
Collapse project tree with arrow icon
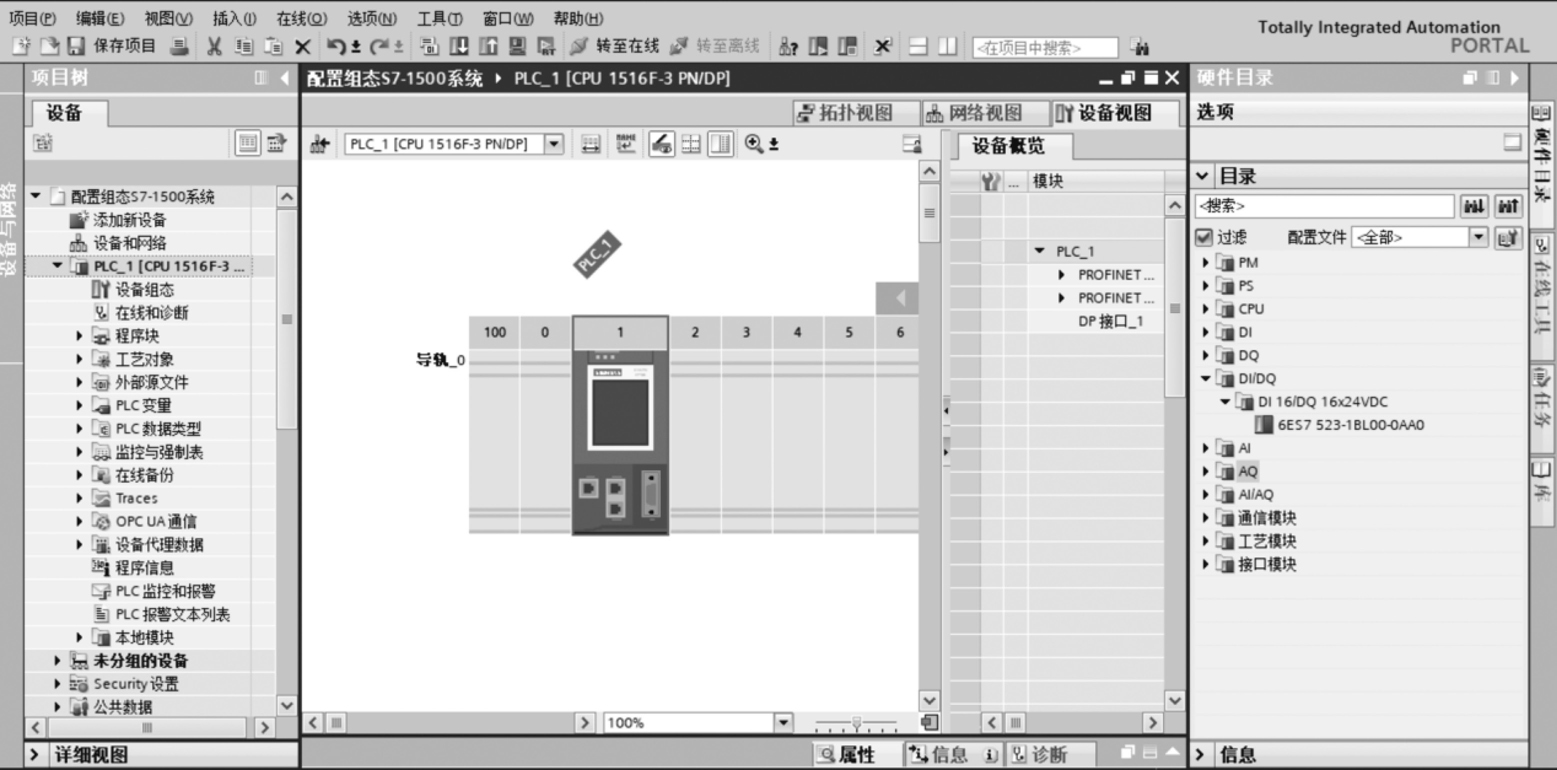coord(284,78)
